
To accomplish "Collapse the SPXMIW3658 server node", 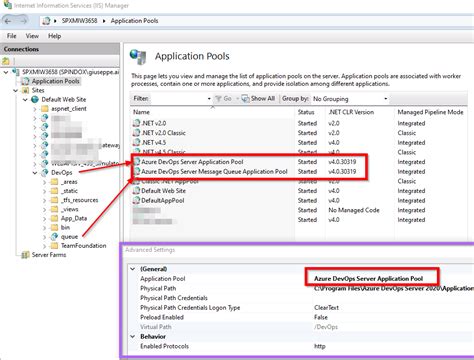I will (x=6, y=72).
